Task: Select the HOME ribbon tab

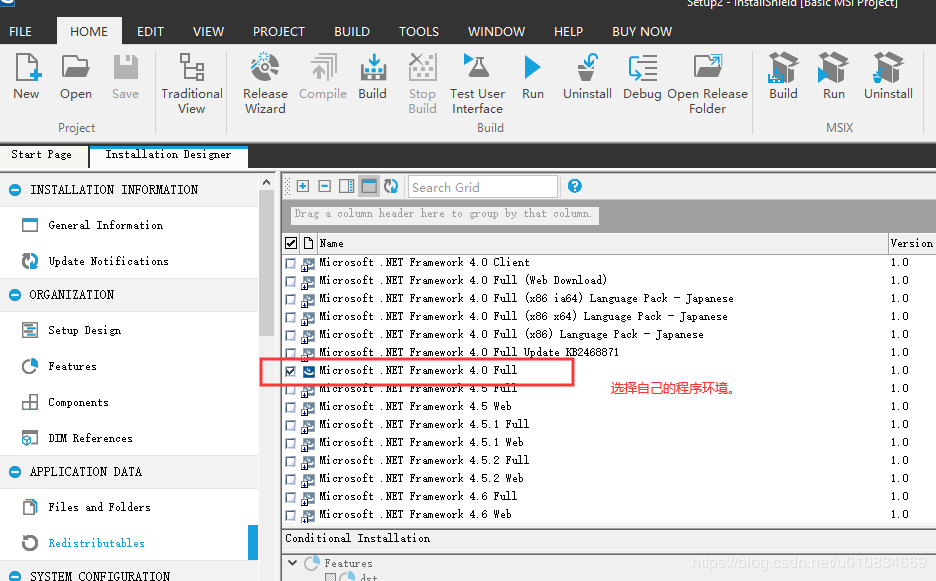Action: [x=89, y=32]
